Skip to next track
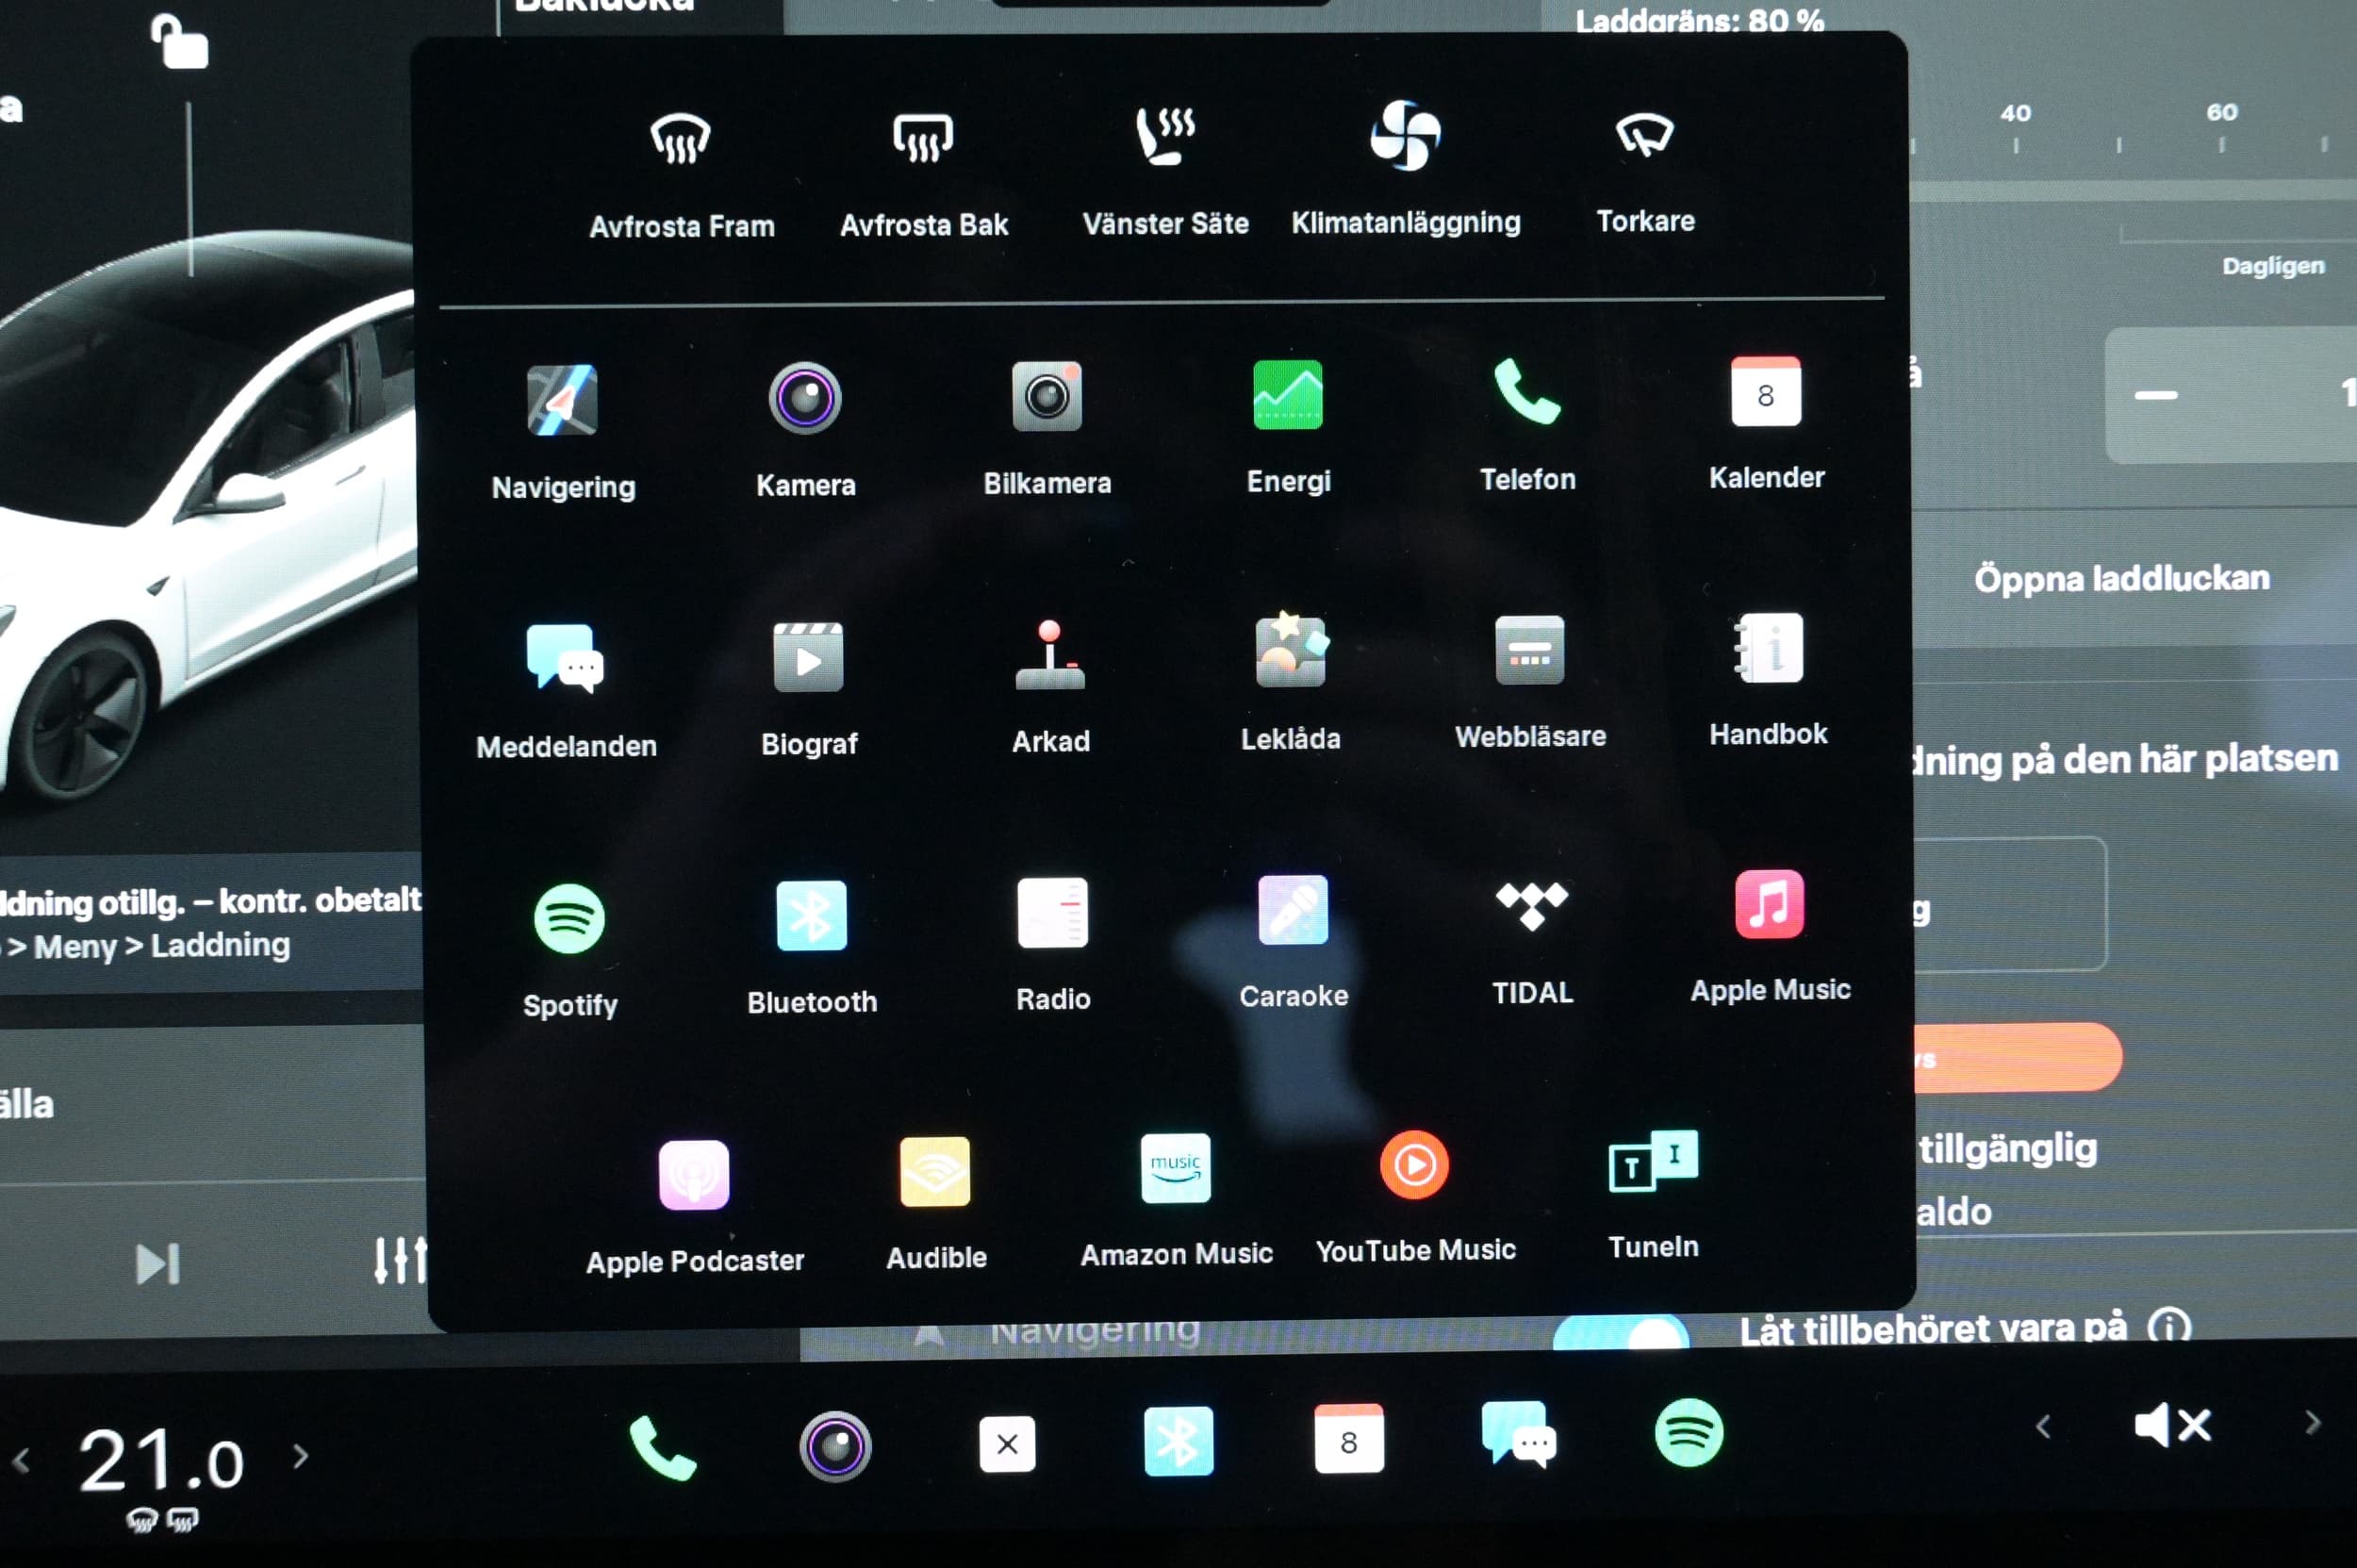 click(158, 1264)
